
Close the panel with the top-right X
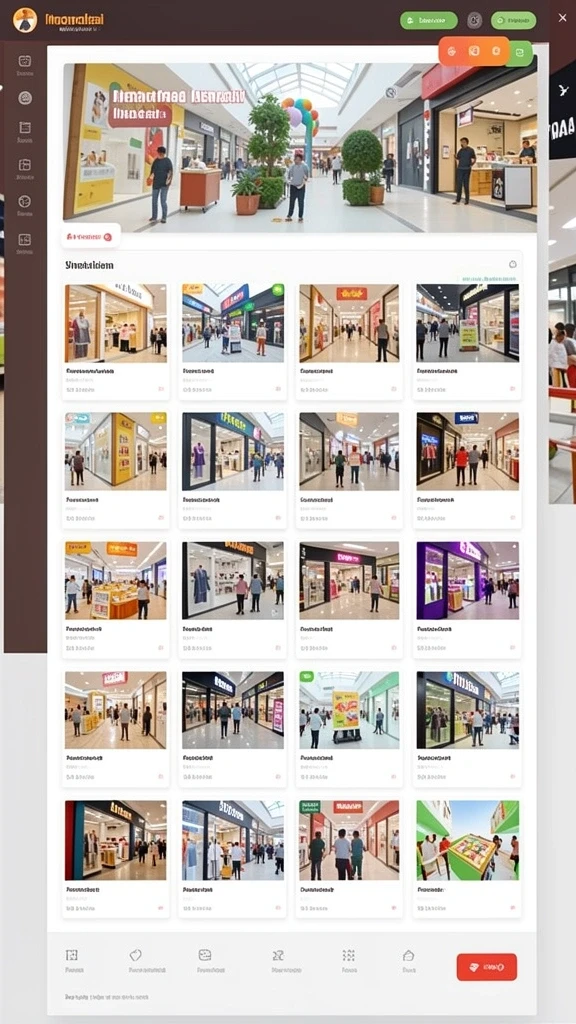pos(562,18)
